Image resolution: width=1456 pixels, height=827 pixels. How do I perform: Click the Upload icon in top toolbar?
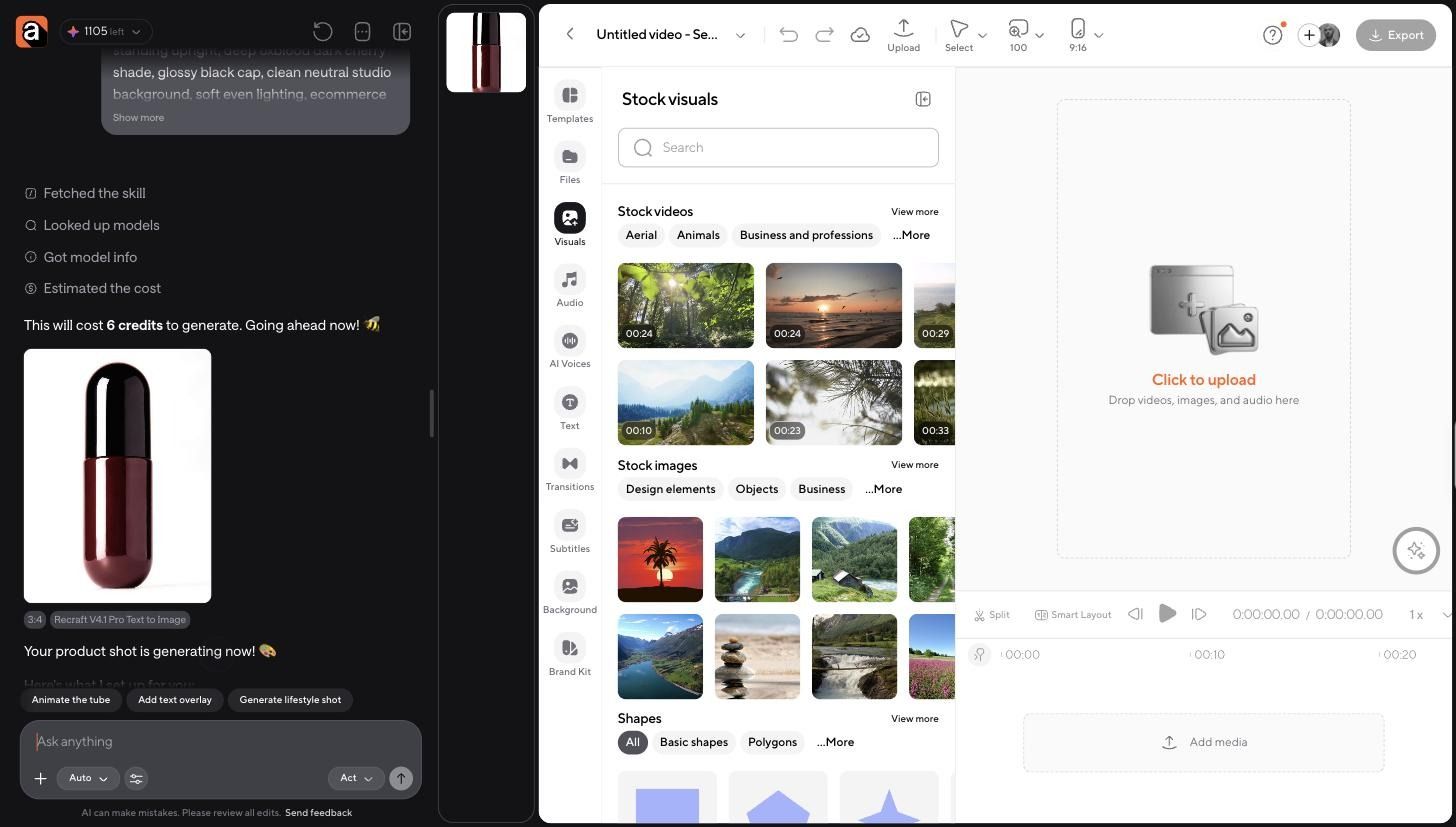coord(903,35)
